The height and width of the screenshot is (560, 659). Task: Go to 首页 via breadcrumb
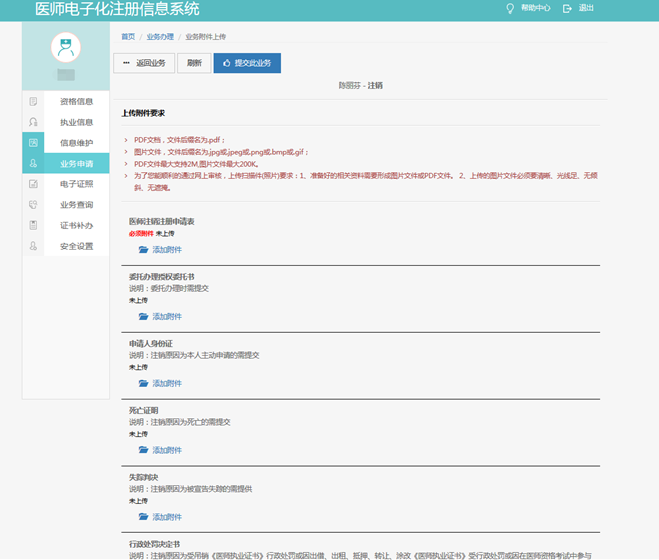click(x=128, y=37)
